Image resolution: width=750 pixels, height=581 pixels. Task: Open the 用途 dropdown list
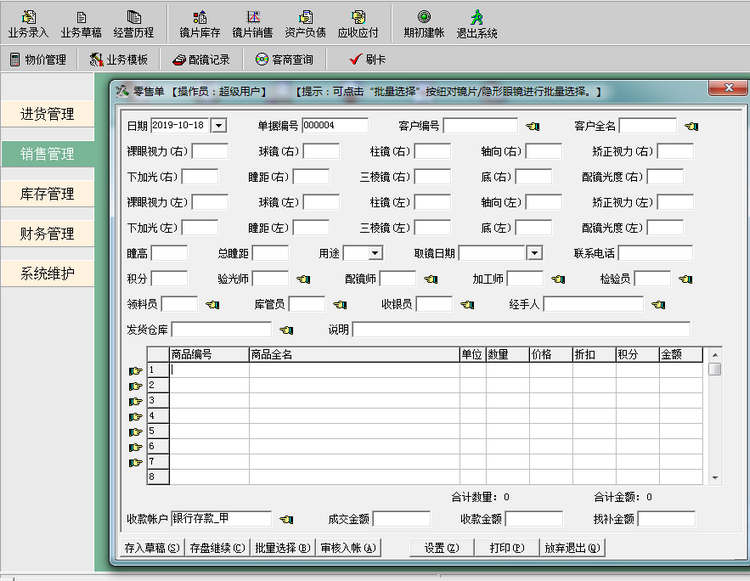point(376,254)
